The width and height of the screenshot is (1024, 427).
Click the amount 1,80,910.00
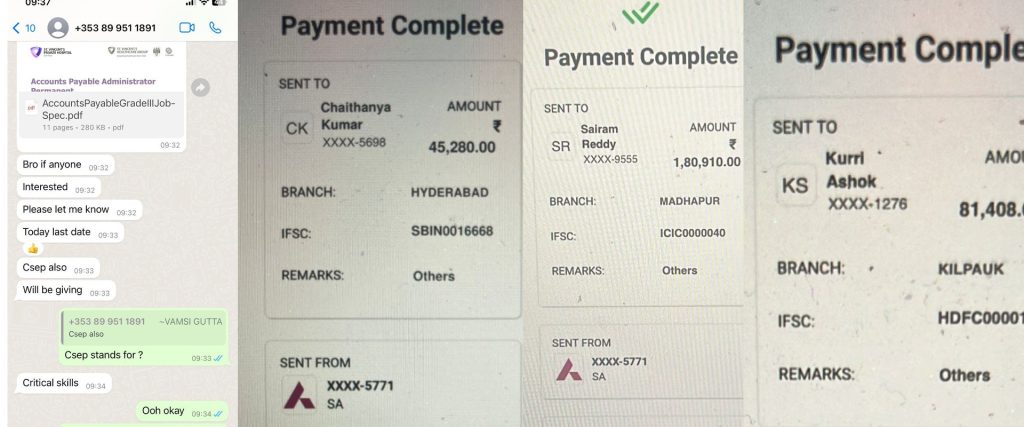705,161
